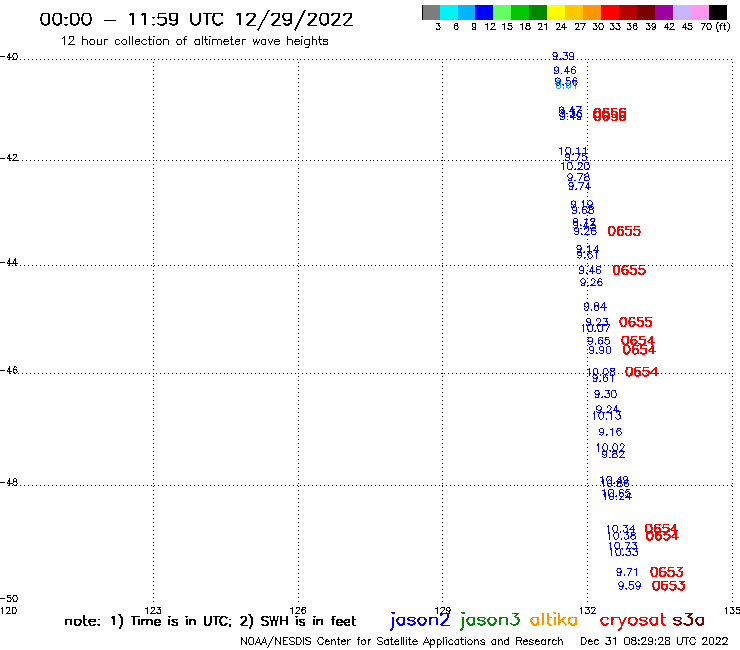The image size is (740, 650).
Task: Click the '(ft)' unit label on color bar
Action: click(723, 26)
